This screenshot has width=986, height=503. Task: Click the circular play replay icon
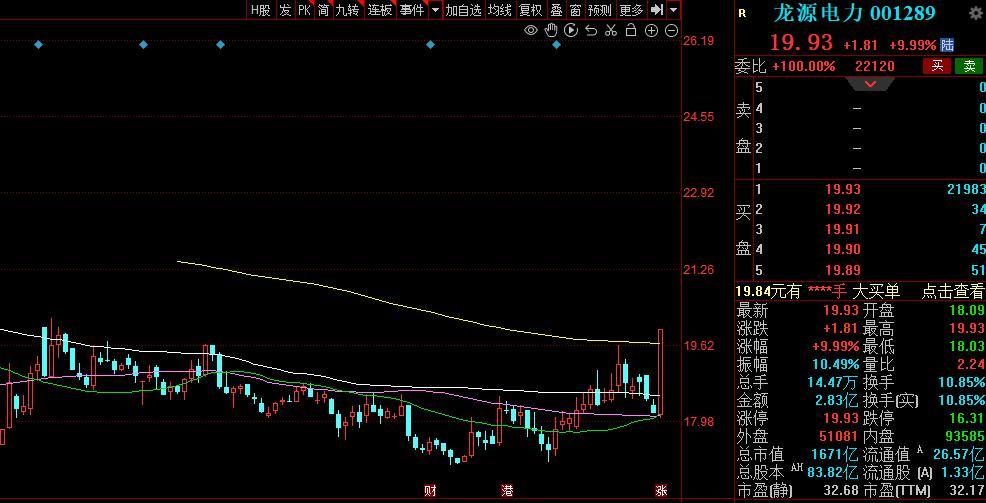pos(571,30)
